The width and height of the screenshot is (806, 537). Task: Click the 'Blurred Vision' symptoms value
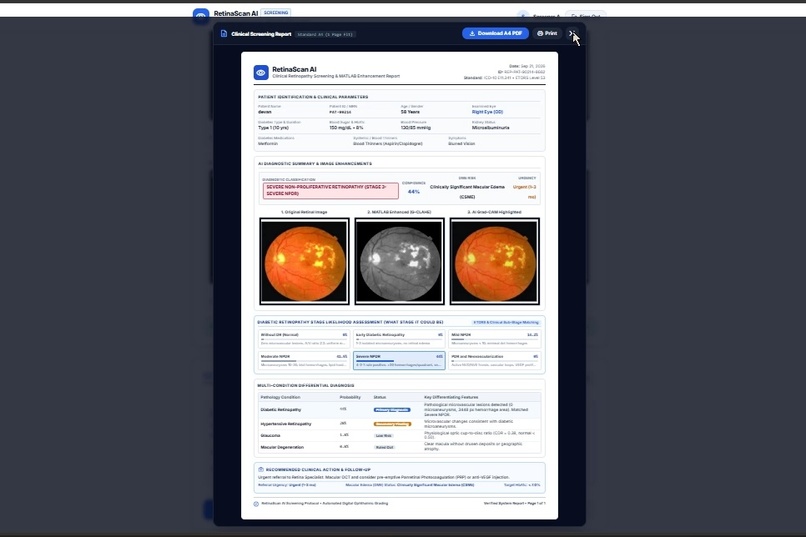coord(462,144)
